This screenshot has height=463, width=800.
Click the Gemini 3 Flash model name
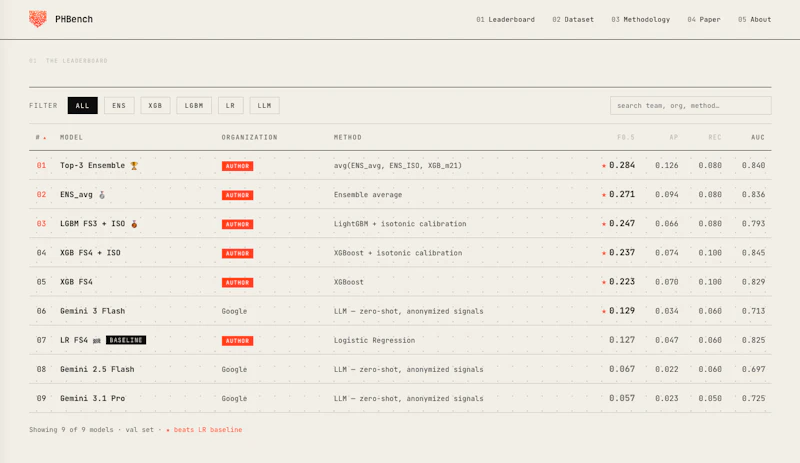[92, 311]
